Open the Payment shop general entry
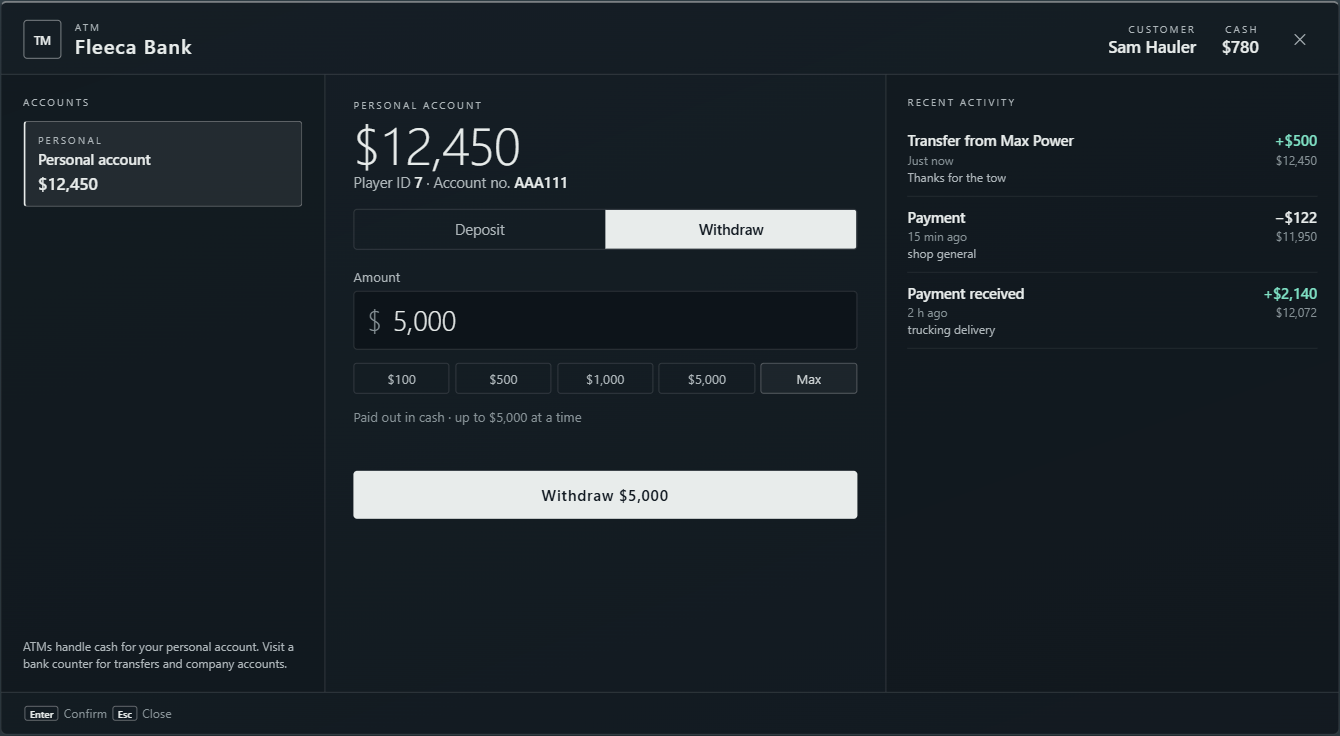Viewport: 1340px width, 736px height. pyautogui.click(x=1112, y=235)
